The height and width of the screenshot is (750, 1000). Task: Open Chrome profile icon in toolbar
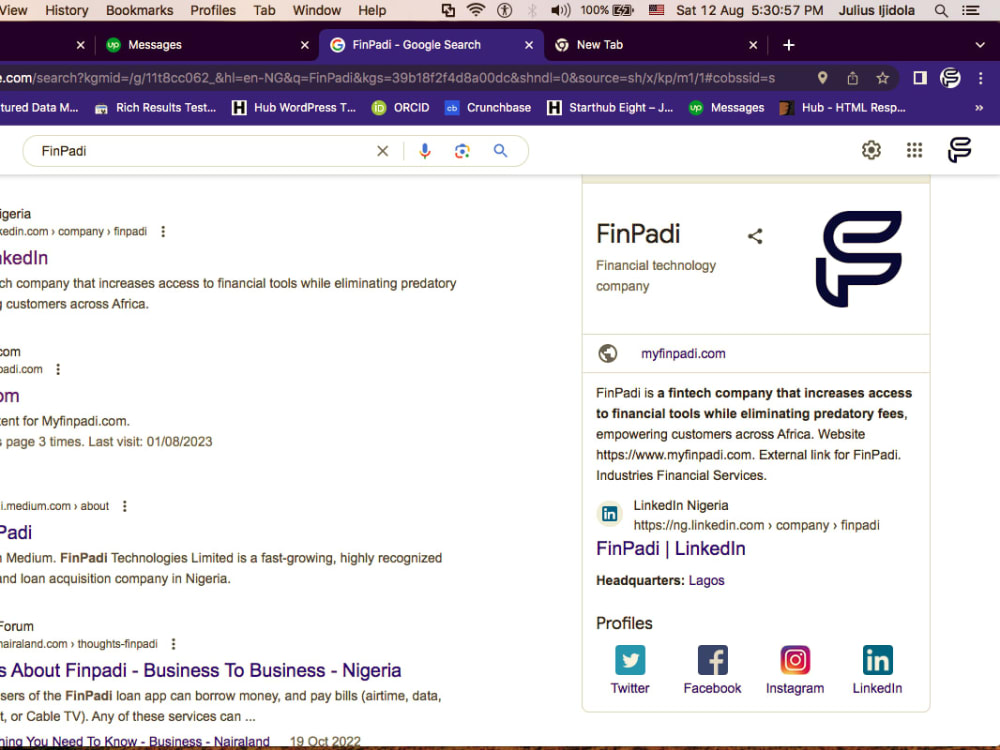click(x=950, y=78)
